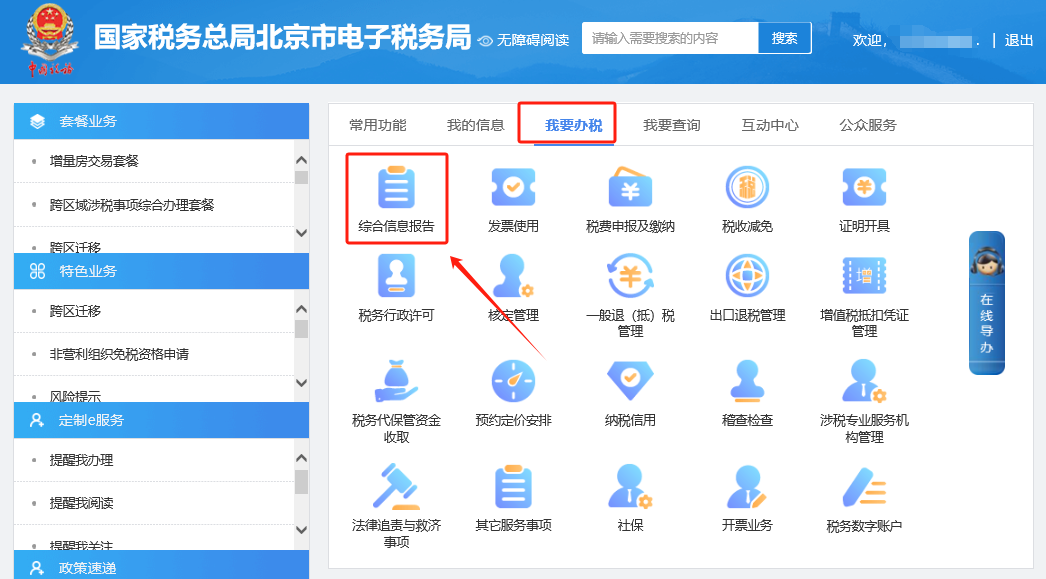This screenshot has height=579, width=1046.
Task: Open 提醒我阅读 link
Action: (x=81, y=503)
